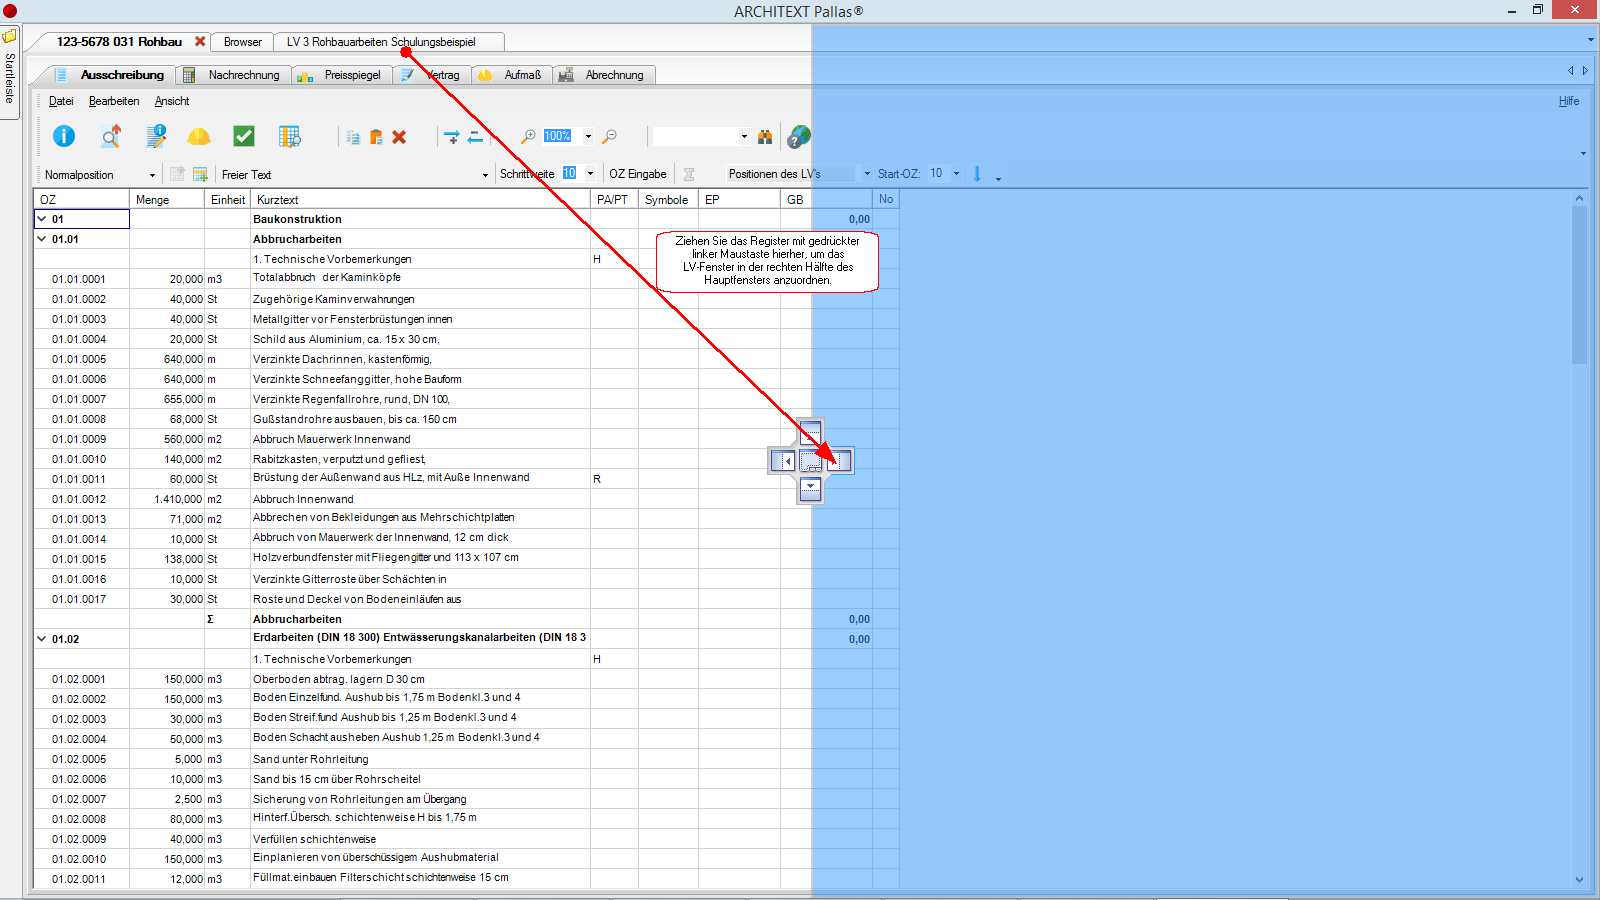Open the globe help icon
Image resolution: width=1600 pixels, height=900 pixels.
[x=799, y=136]
